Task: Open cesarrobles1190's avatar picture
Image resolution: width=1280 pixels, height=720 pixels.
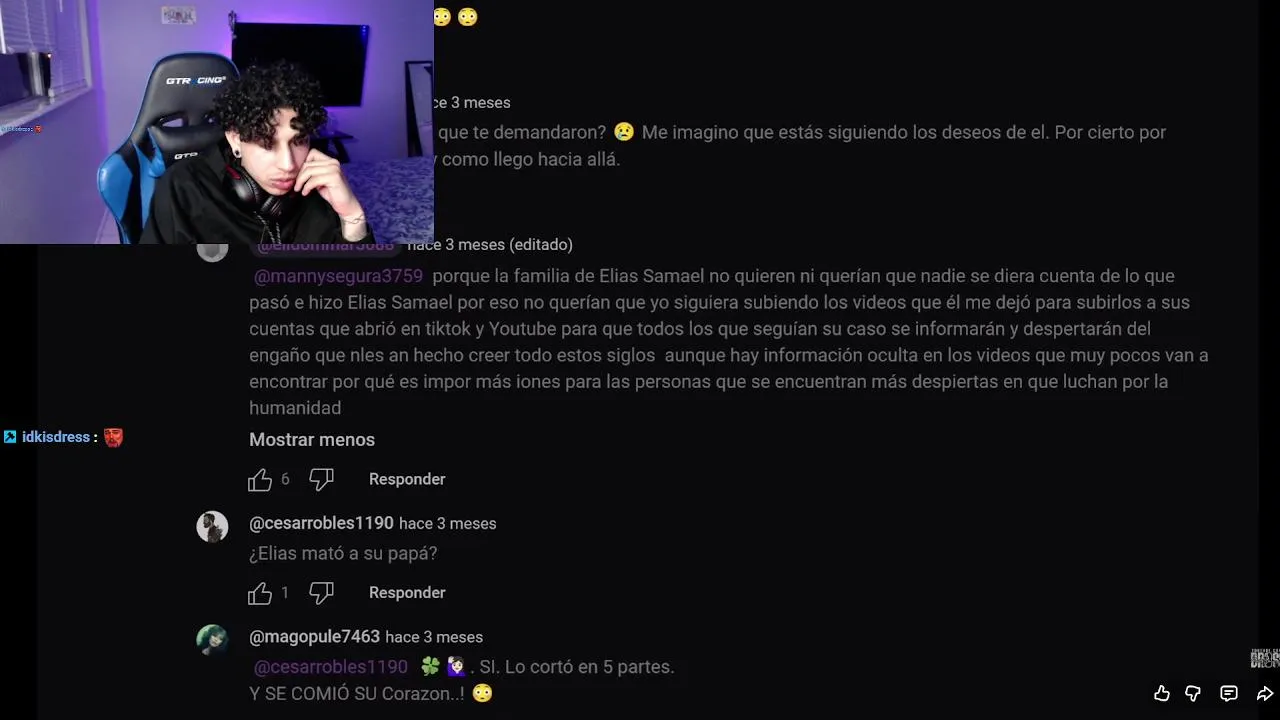Action: pyautogui.click(x=212, y=526)
